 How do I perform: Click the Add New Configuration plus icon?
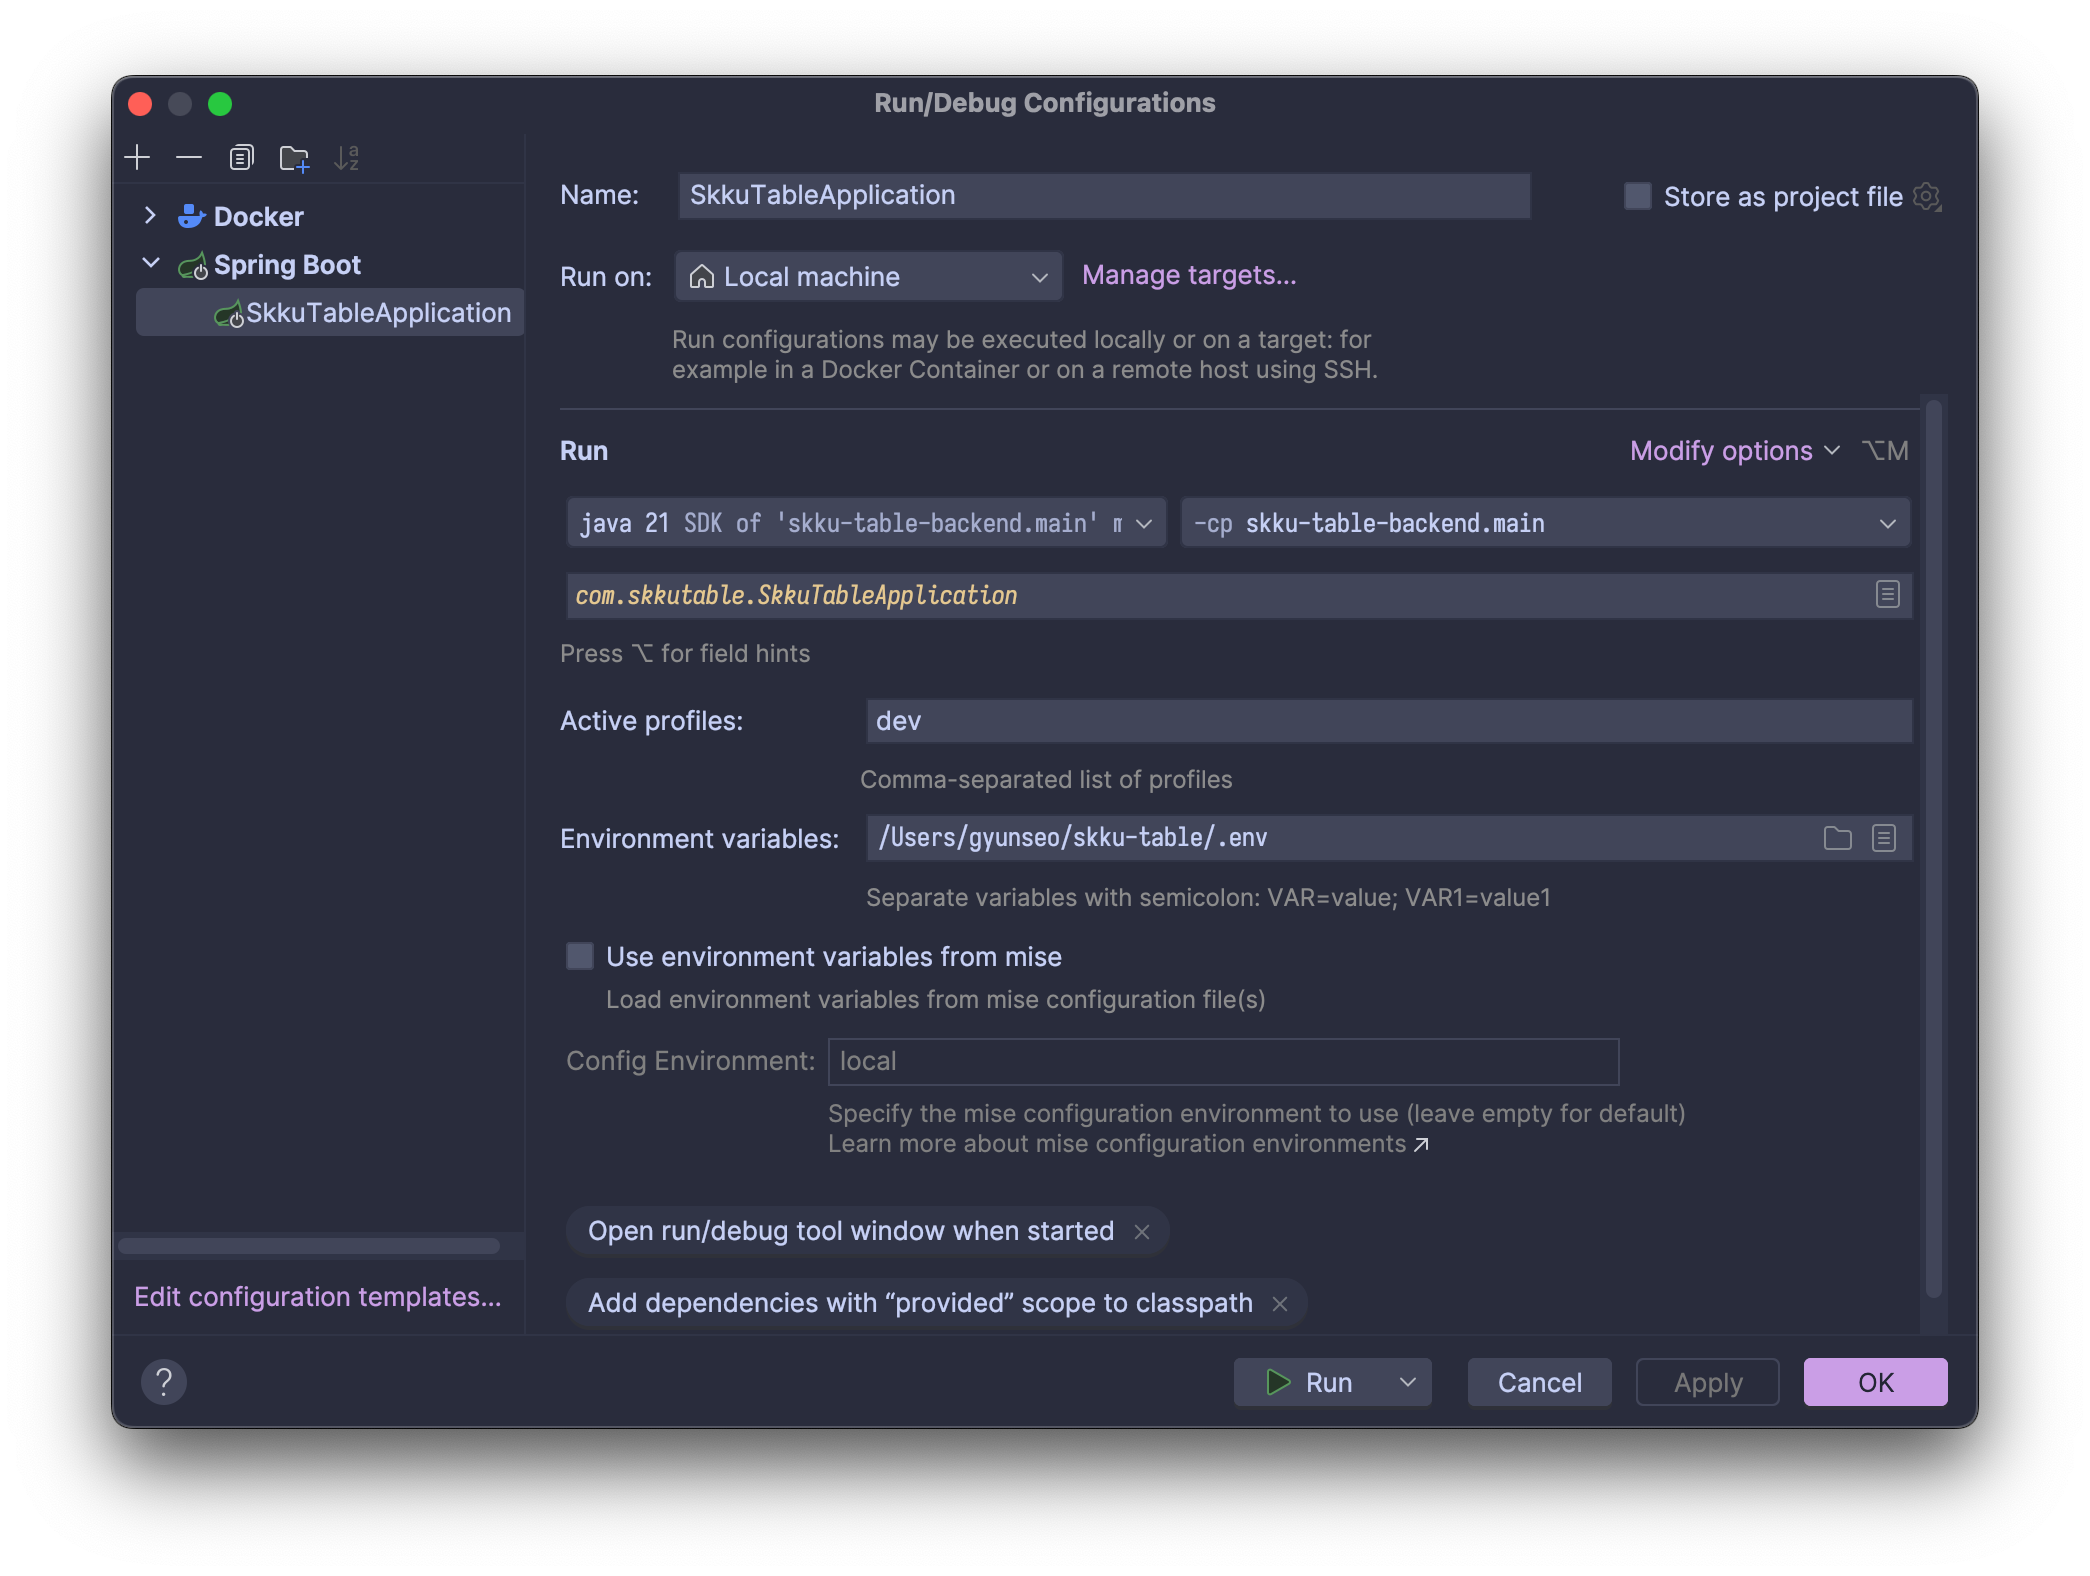137,158
